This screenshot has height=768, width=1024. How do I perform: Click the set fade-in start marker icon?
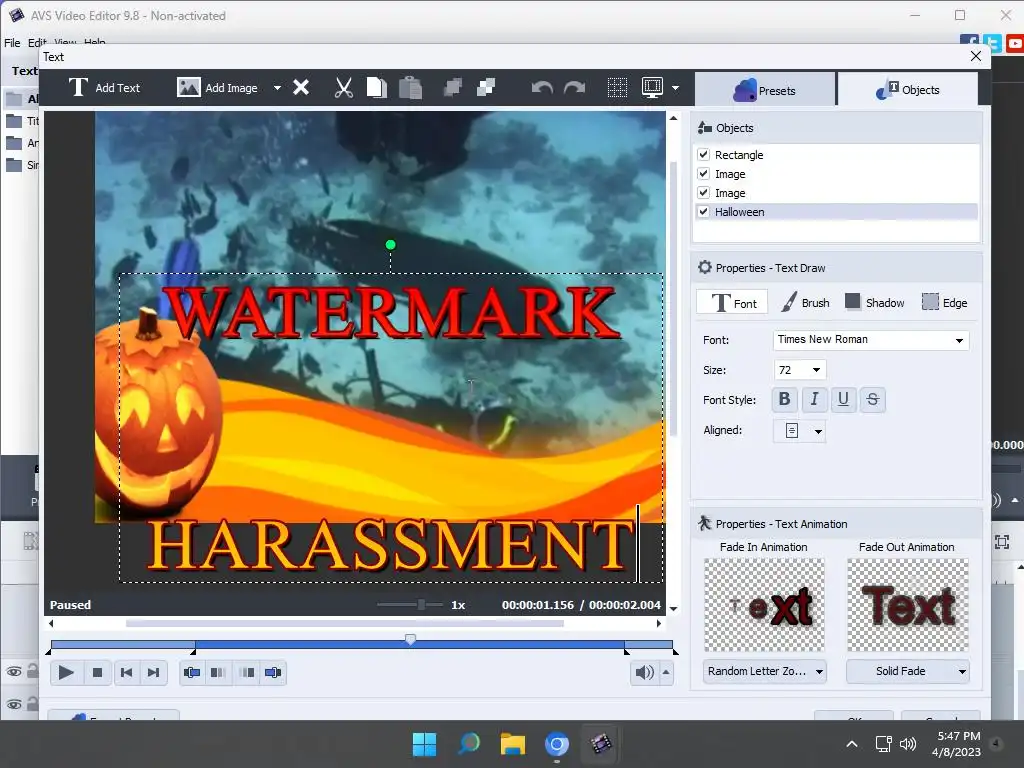tap(192, 672)
